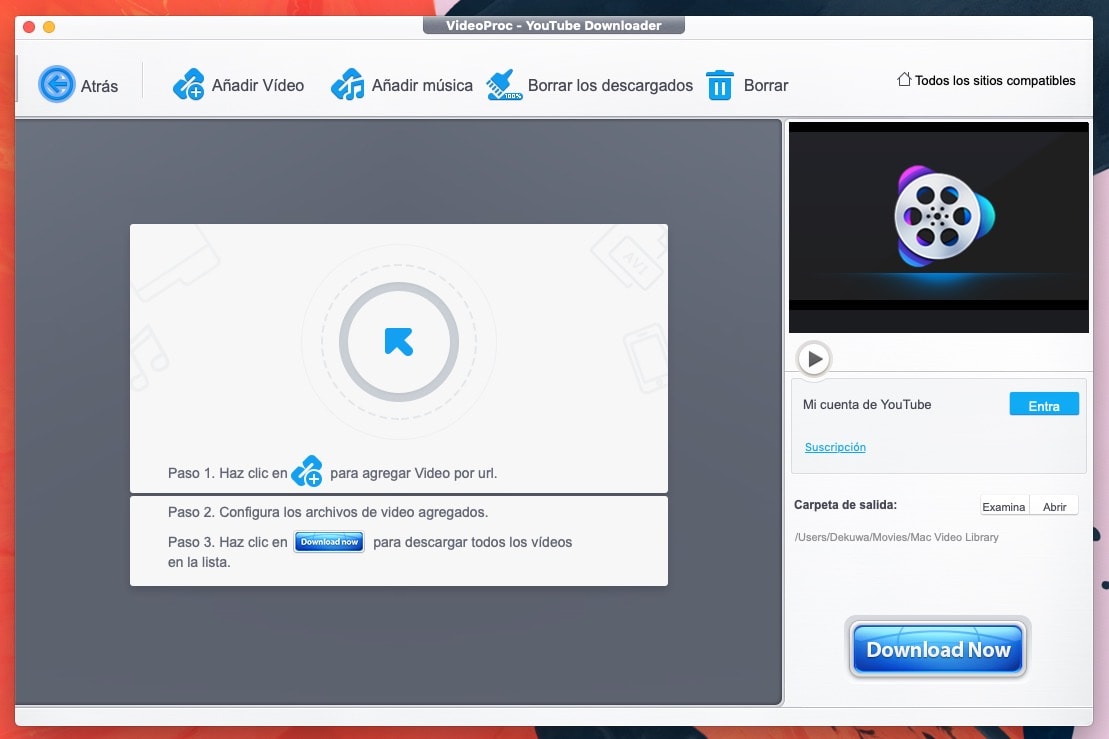Click the Carpeta de salida label
1109x739 pixels.
pyautogui.click(x=845, y=505)
